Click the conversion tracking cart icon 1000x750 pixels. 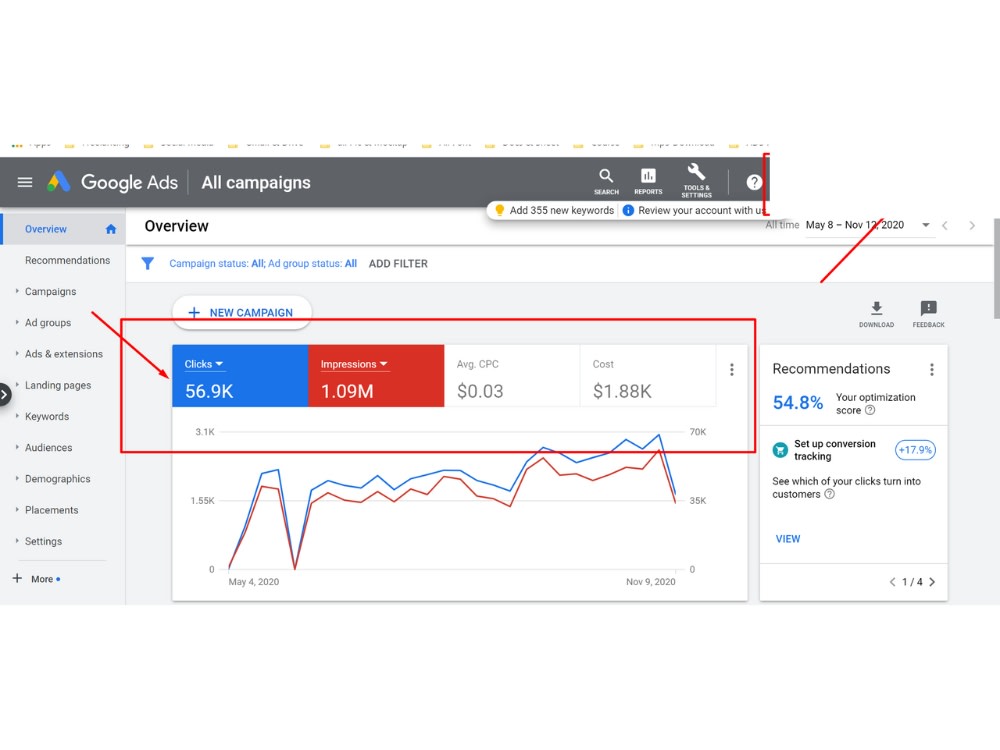(780, 450)
